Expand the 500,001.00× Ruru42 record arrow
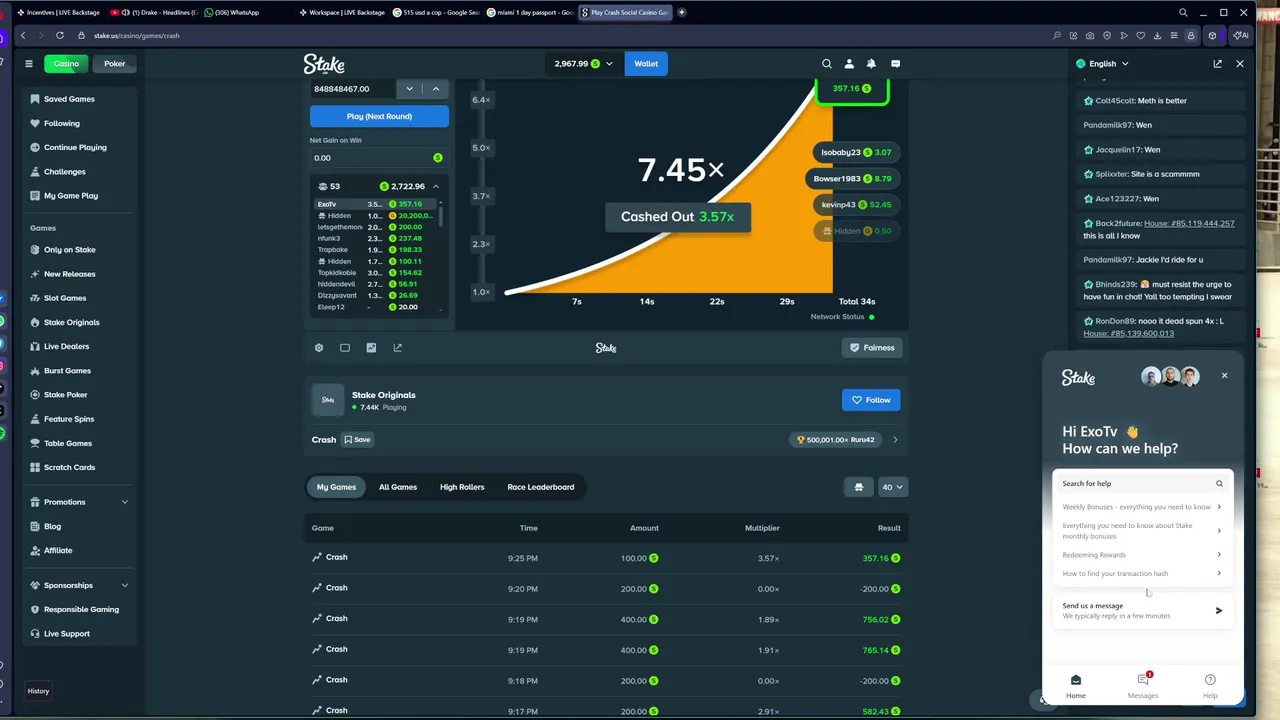This screenshot has width=1280, height=720. click(895, 440)
